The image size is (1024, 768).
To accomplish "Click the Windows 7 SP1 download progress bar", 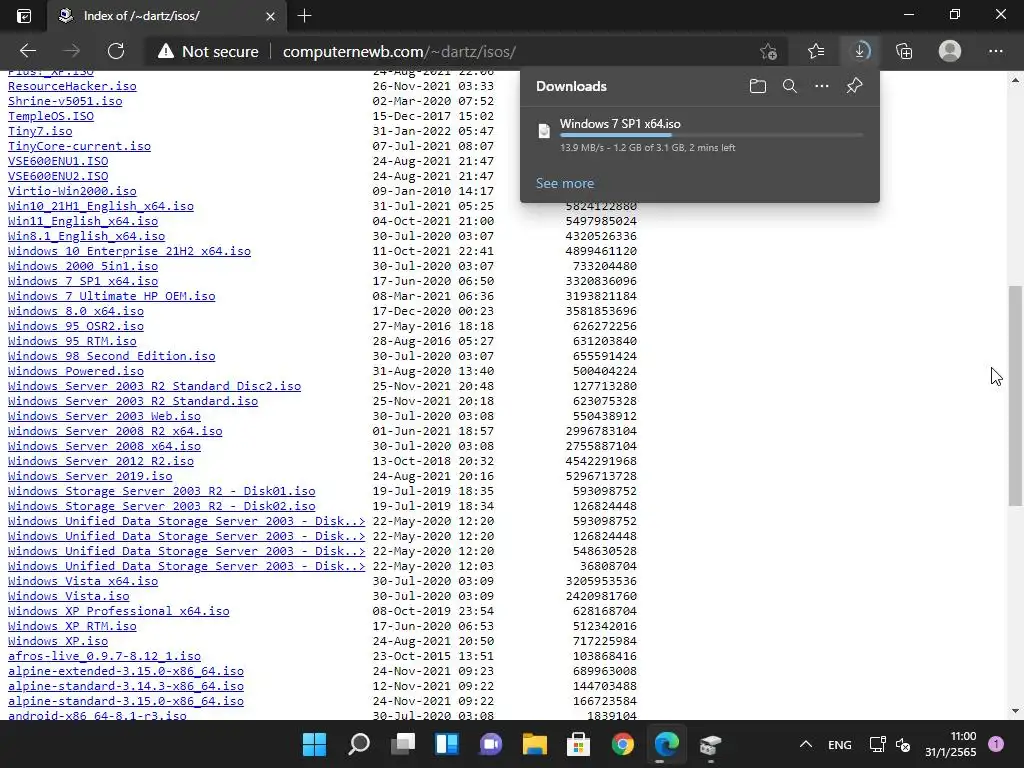I will coord(711,135).
